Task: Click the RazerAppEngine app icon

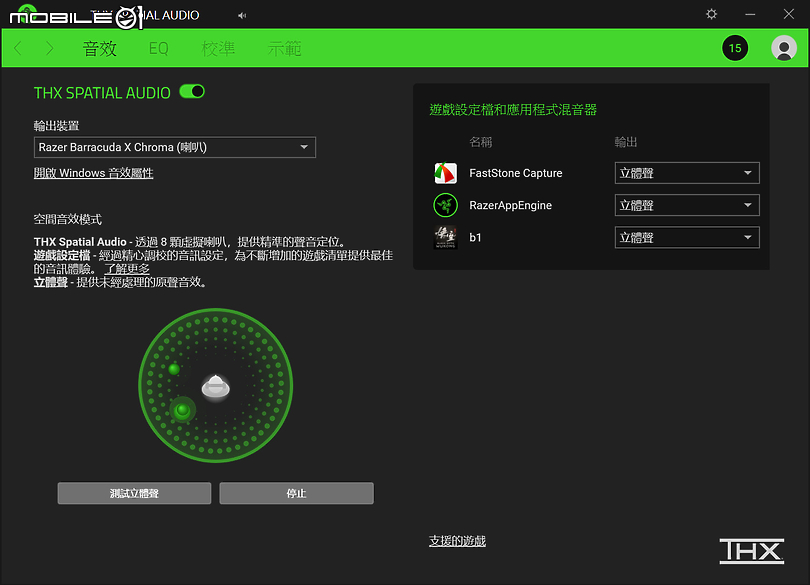Action: coord(445,205)
